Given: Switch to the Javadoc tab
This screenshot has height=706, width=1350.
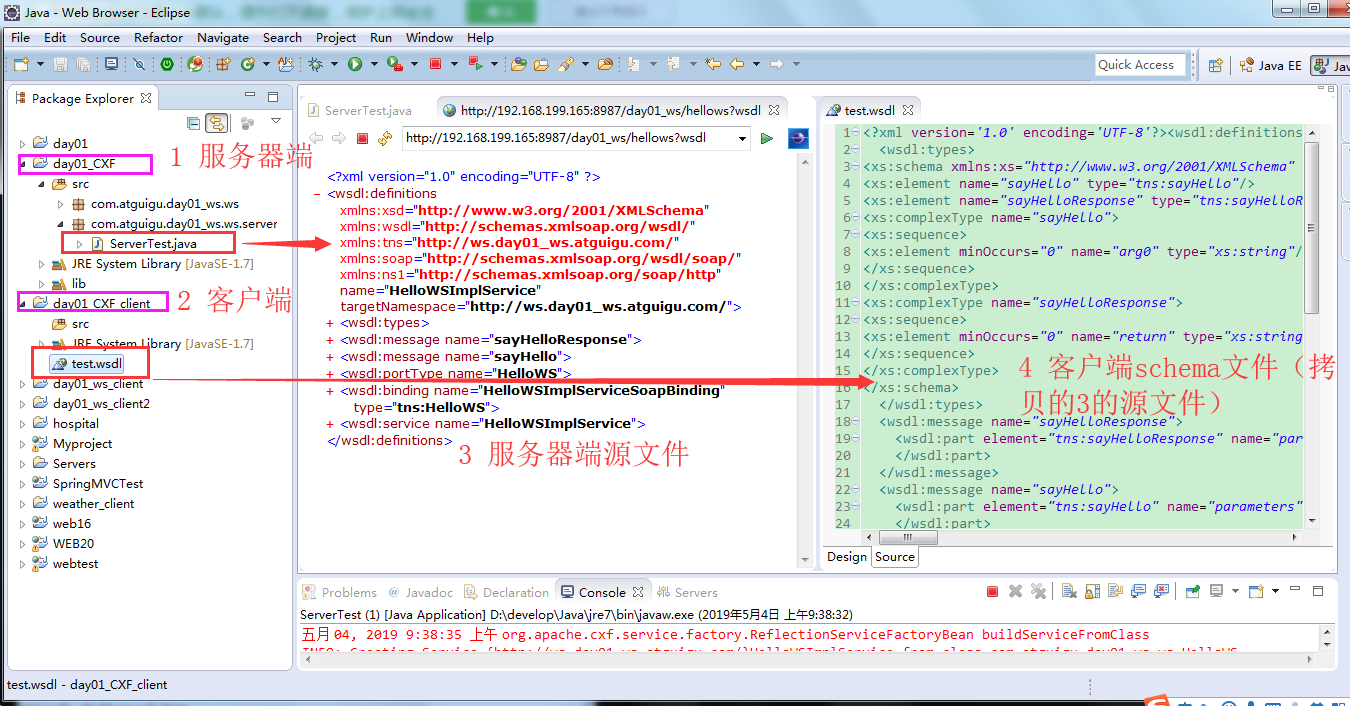Looking at the screenshot, I should point(420,592).
